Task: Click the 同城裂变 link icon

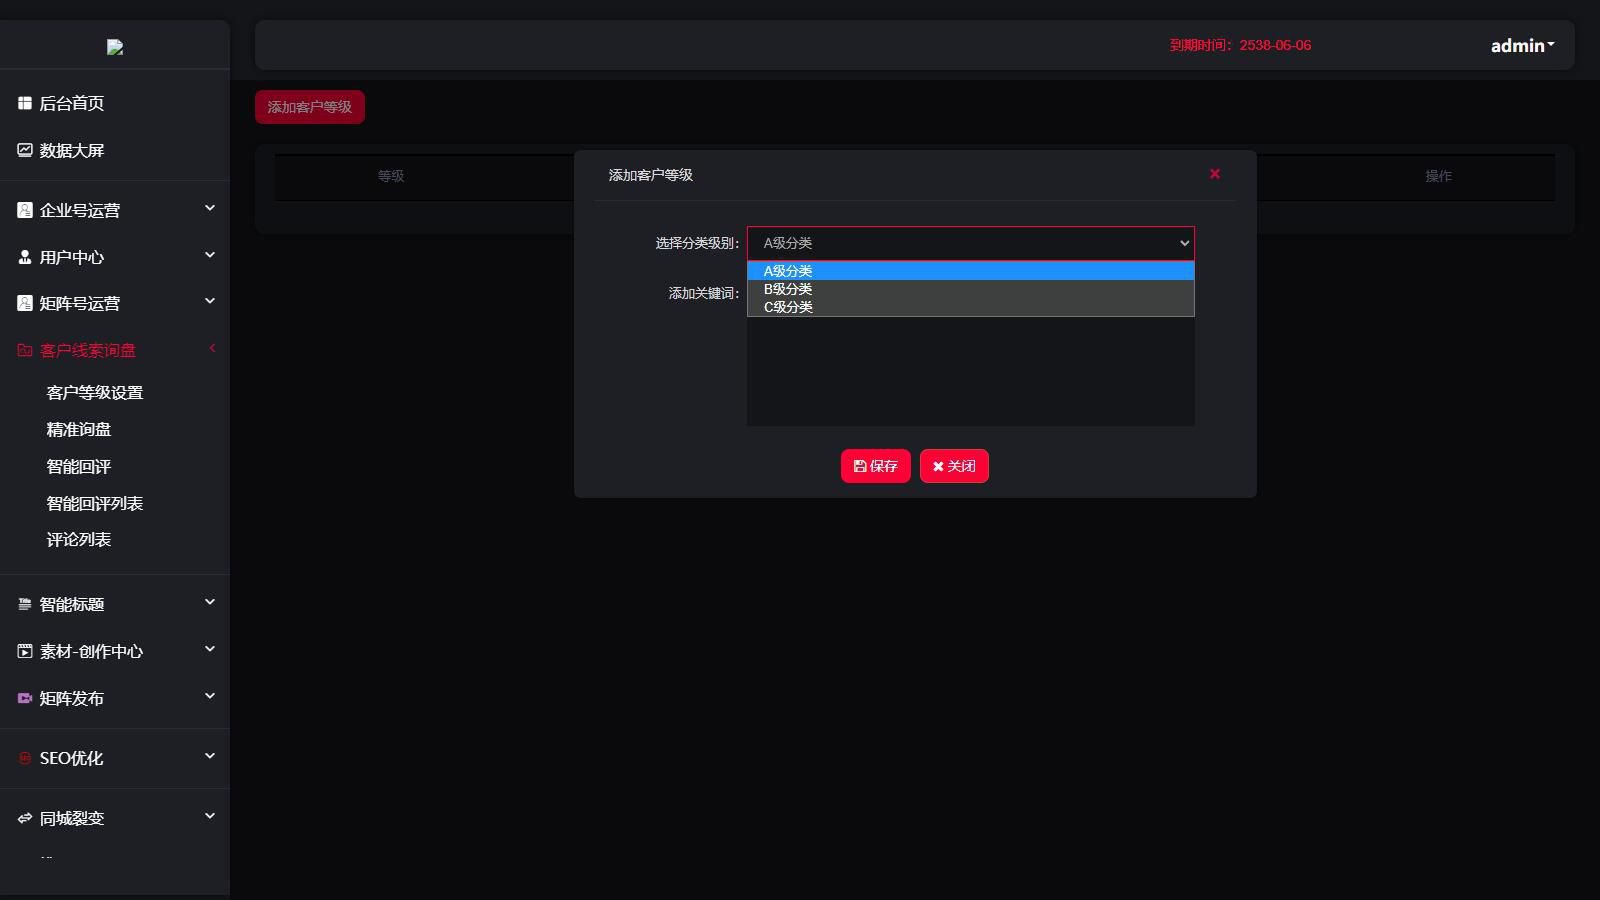Action: [x=25, y=818]
